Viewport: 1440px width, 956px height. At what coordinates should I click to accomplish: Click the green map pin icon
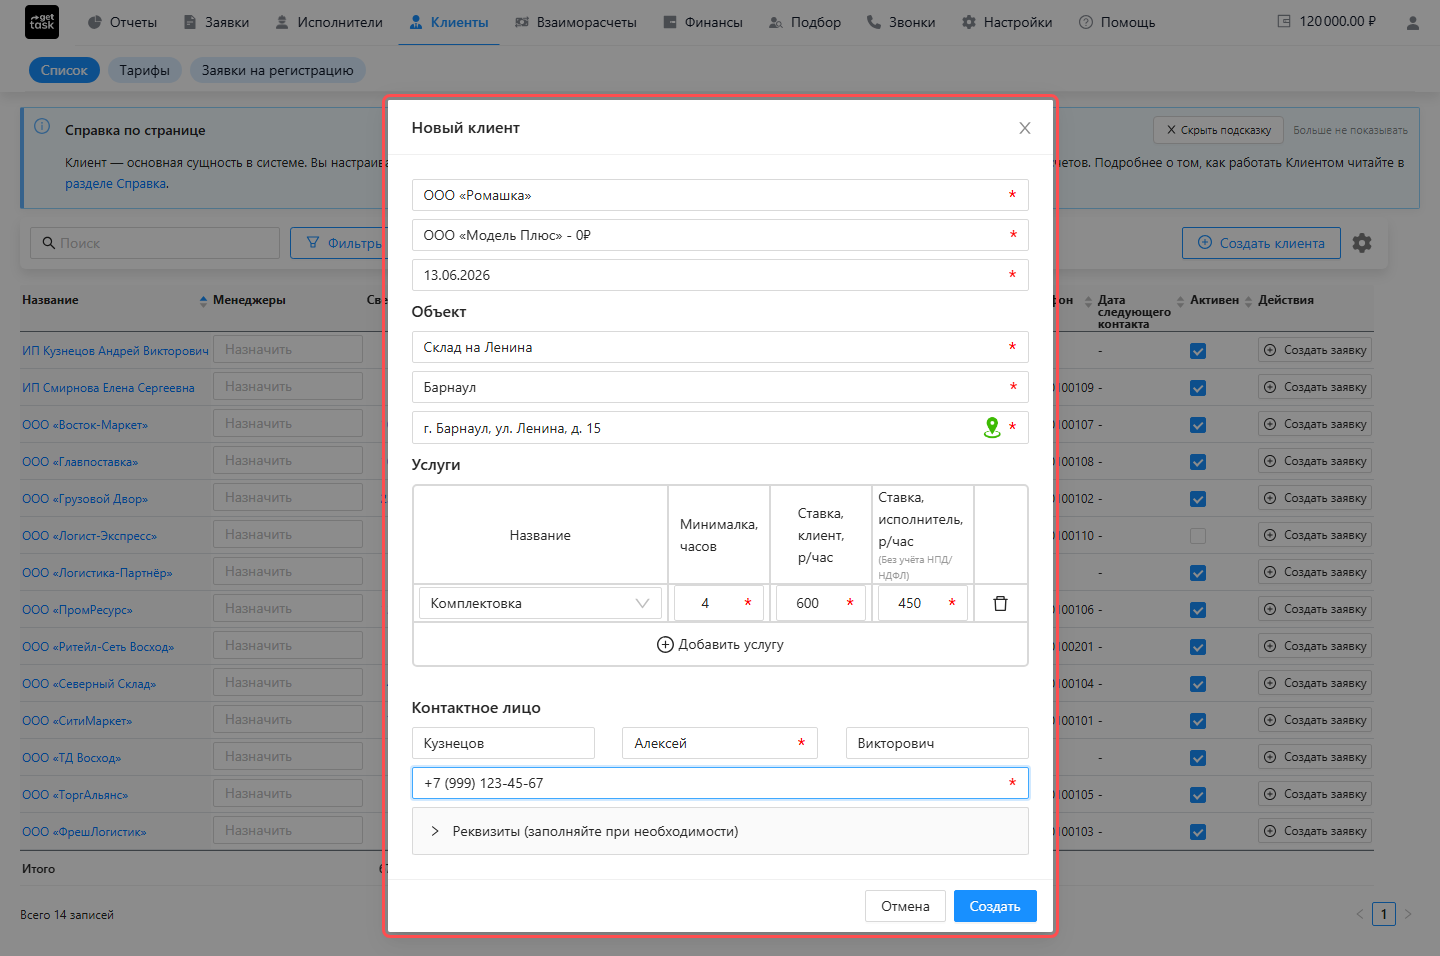(992, 428)
